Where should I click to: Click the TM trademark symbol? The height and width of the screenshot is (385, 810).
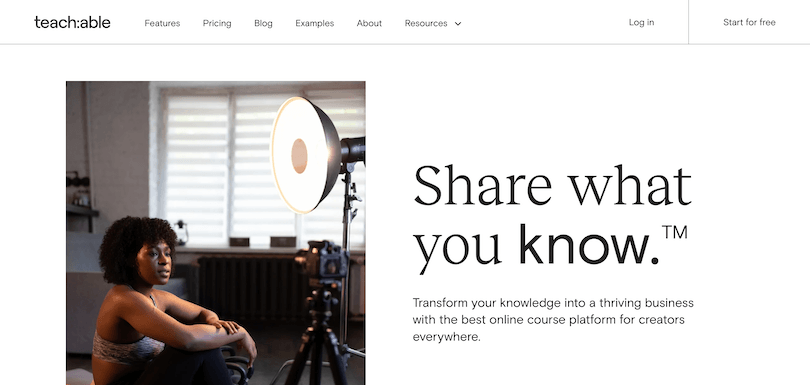675,233
